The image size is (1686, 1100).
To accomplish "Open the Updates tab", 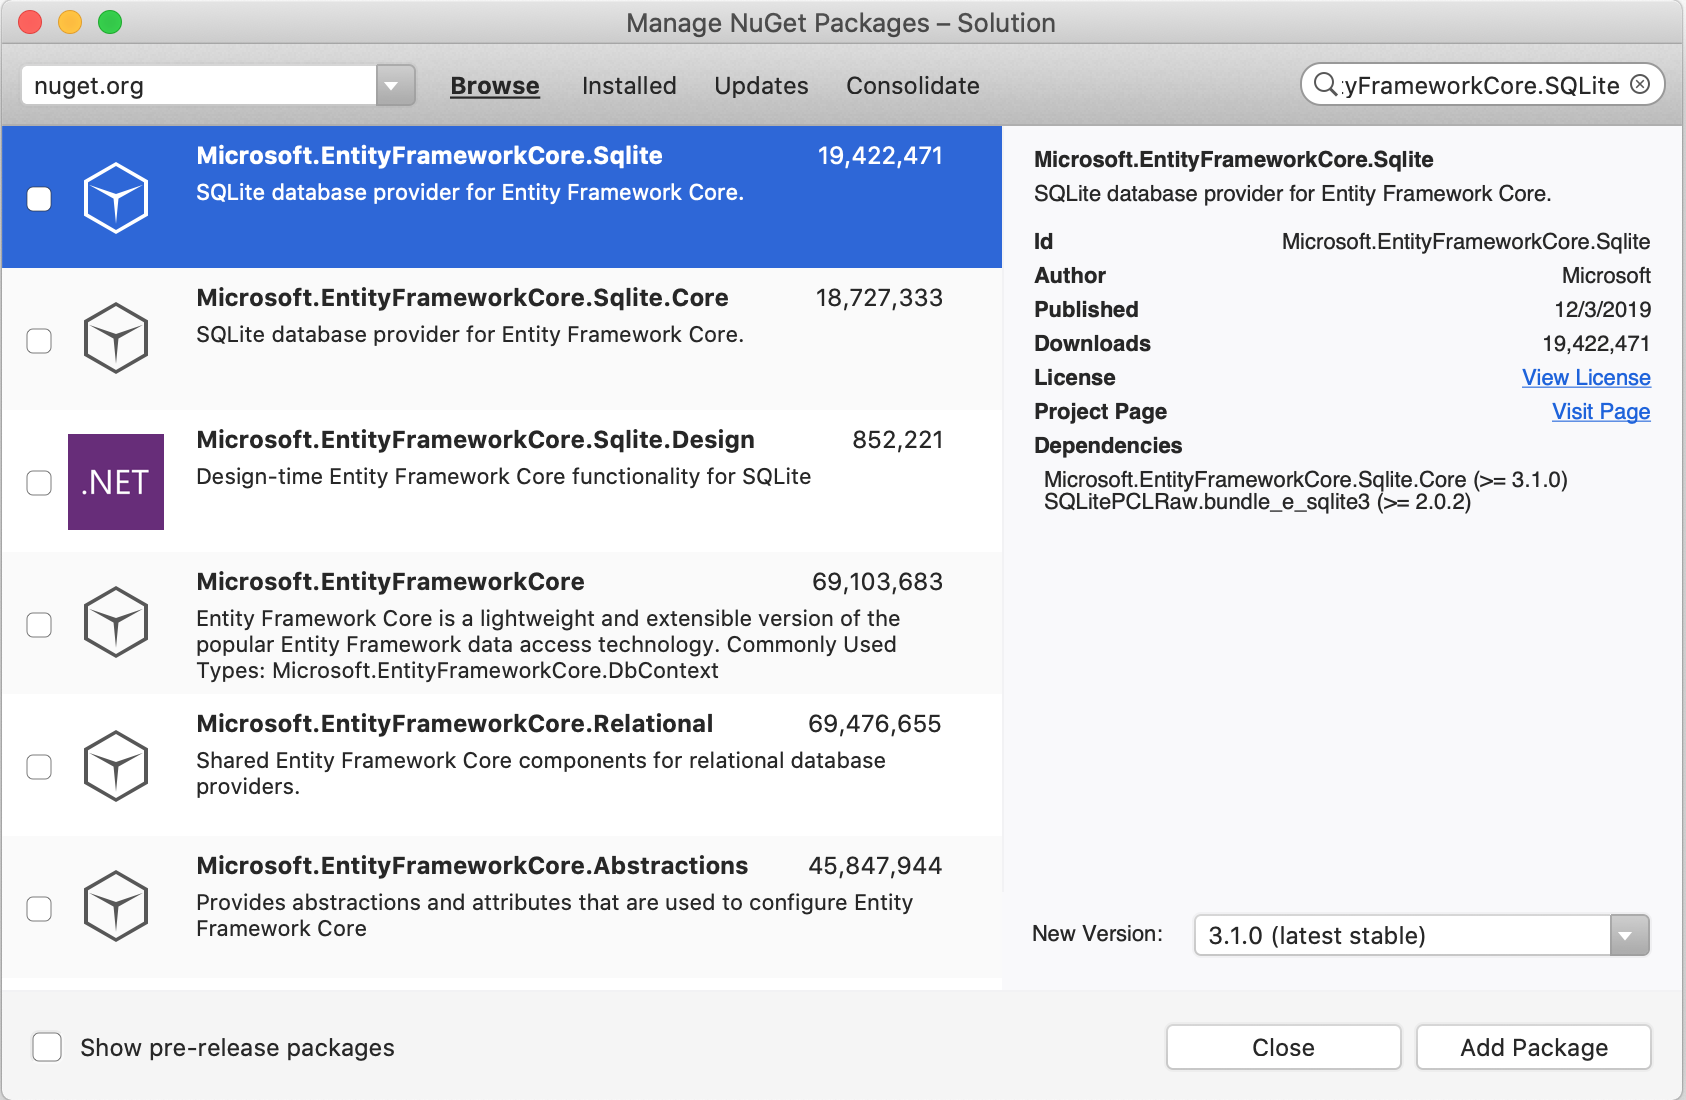I will click(x=761, y=86).
